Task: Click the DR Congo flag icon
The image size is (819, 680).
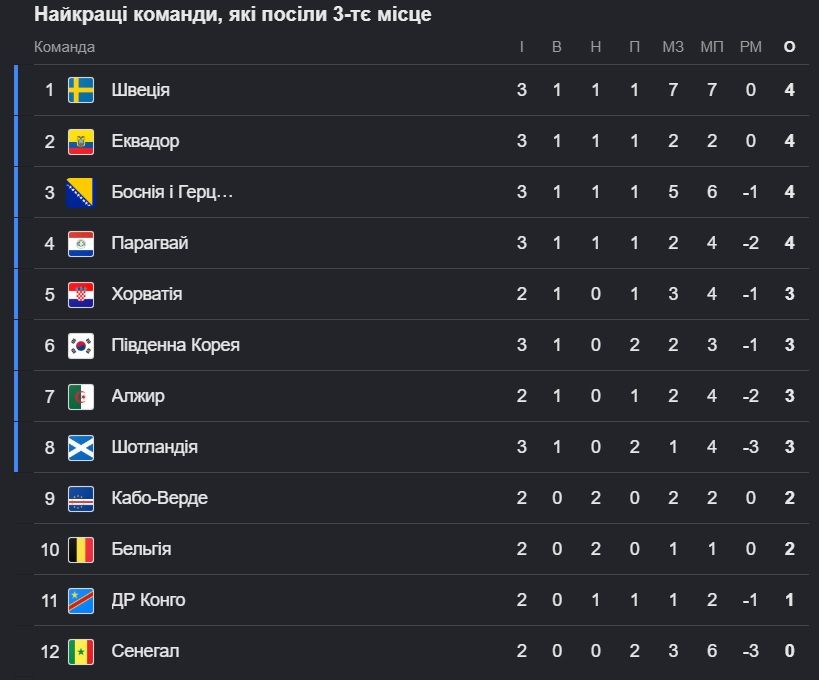Action: (81, 600)
